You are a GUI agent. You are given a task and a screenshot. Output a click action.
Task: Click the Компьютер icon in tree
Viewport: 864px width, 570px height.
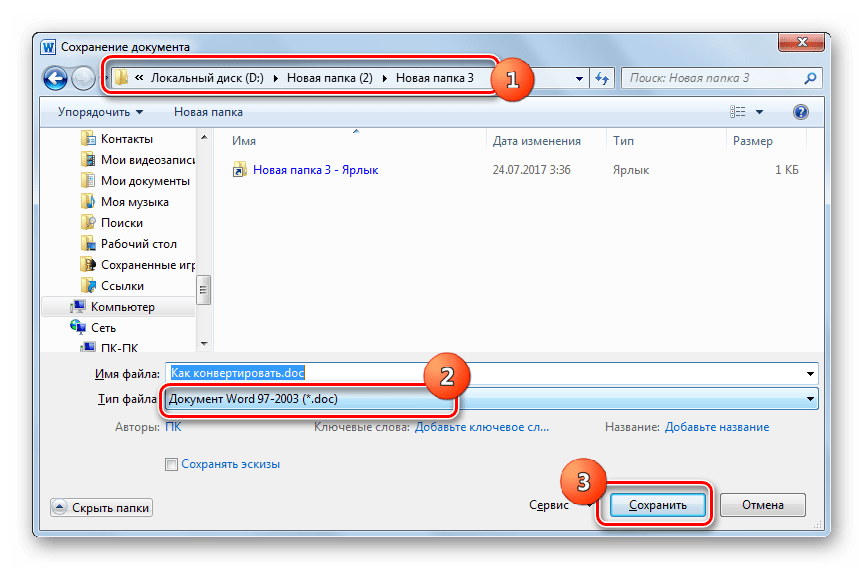coord(78,306)
